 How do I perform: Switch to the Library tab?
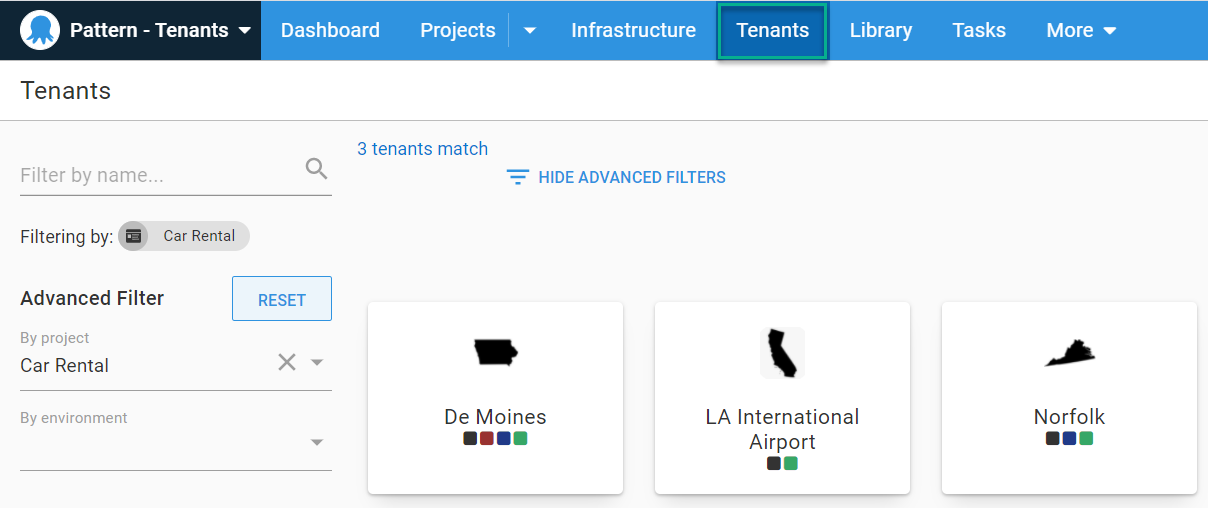click(x=880, y=31)
